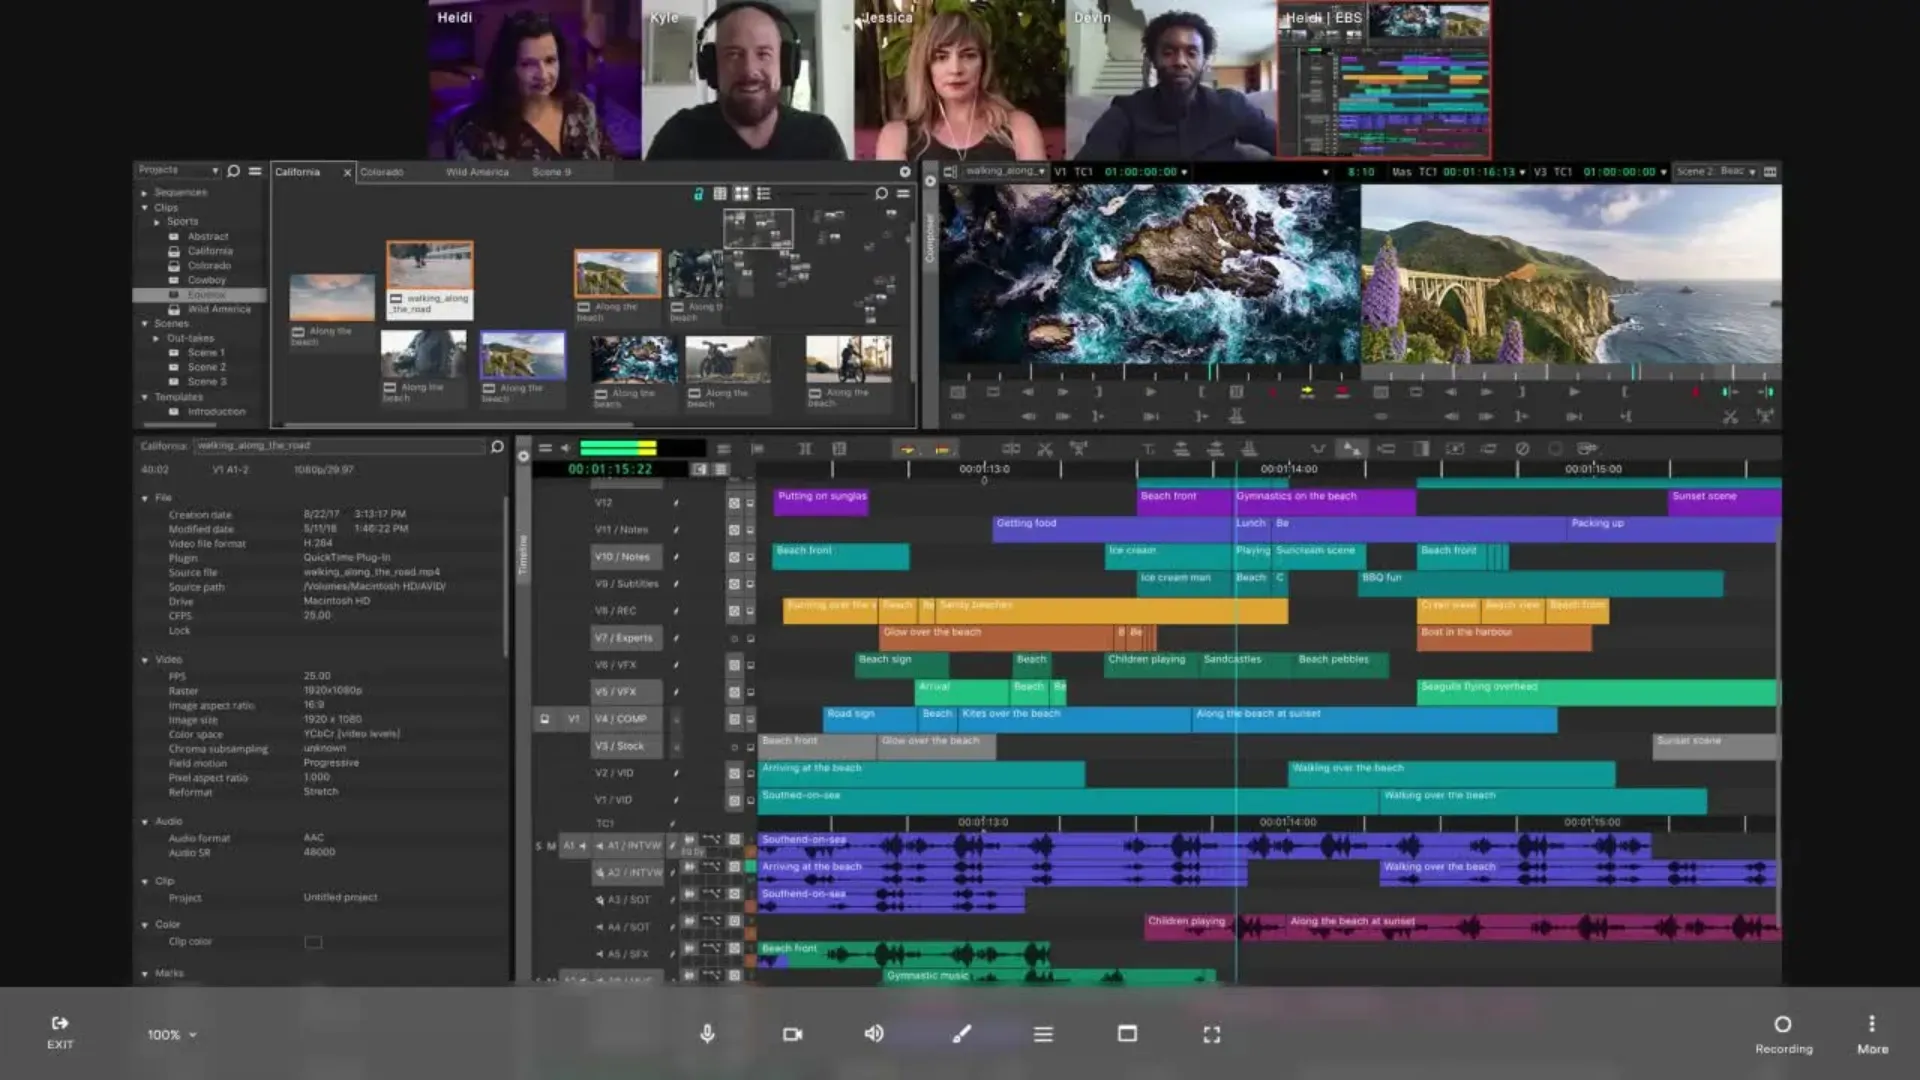Open the hamburger menu in bottom bar
Viewport: 1920px width, 1080px height.
point(1043,1034)
